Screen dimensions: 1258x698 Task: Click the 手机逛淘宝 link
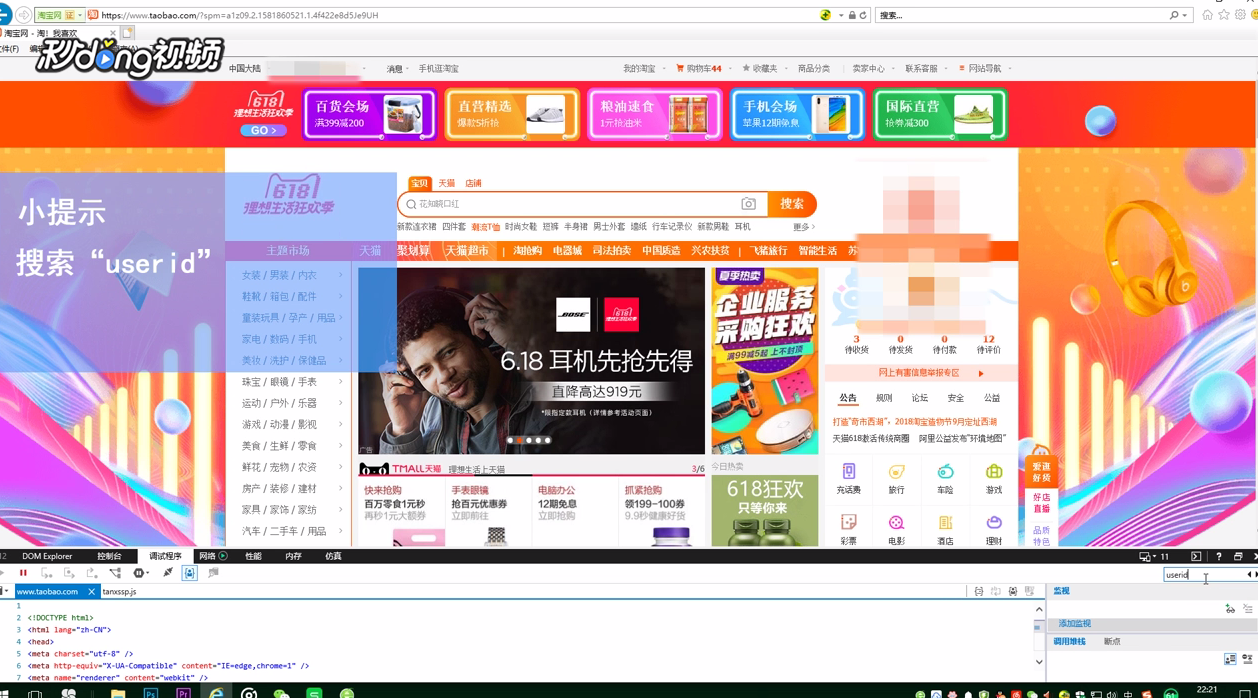click(438, 69)
